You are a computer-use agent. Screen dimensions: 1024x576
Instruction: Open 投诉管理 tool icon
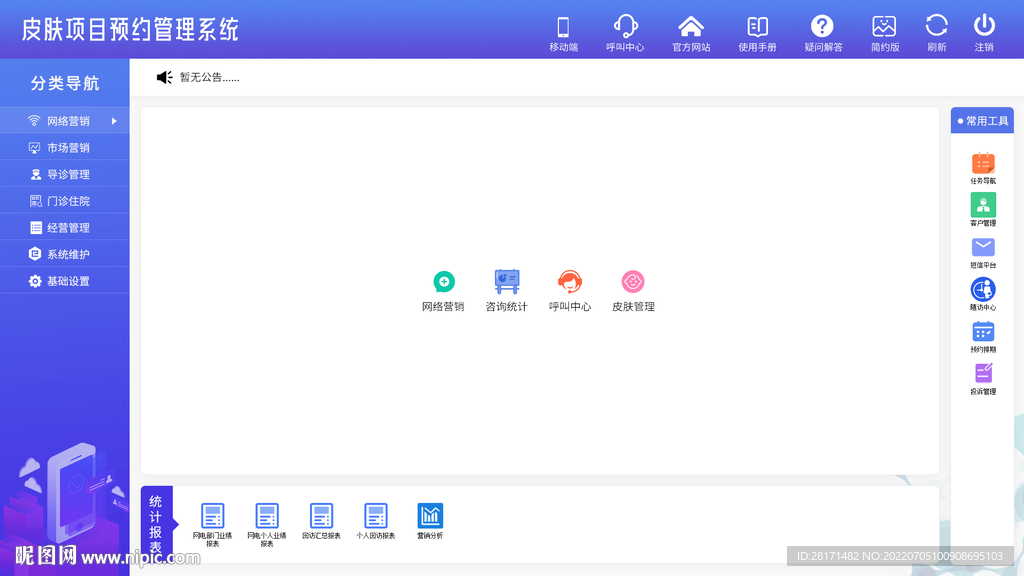[x=983, y=374]
